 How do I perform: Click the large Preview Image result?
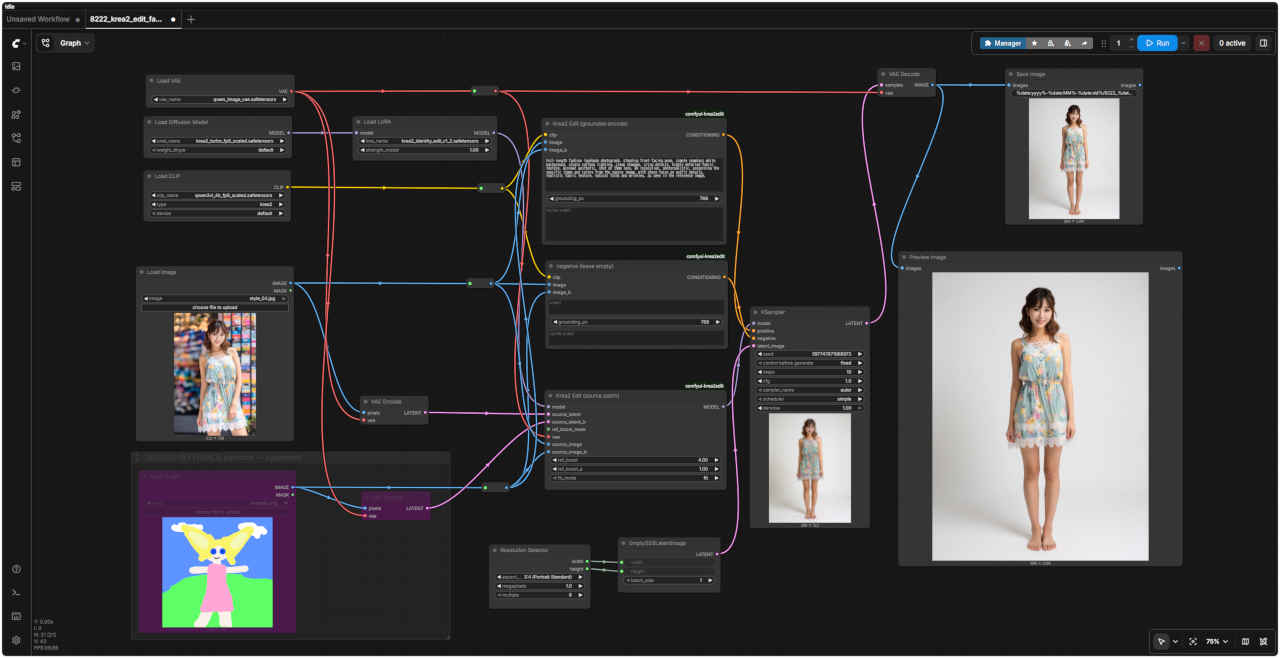[x=1040, y=416]
